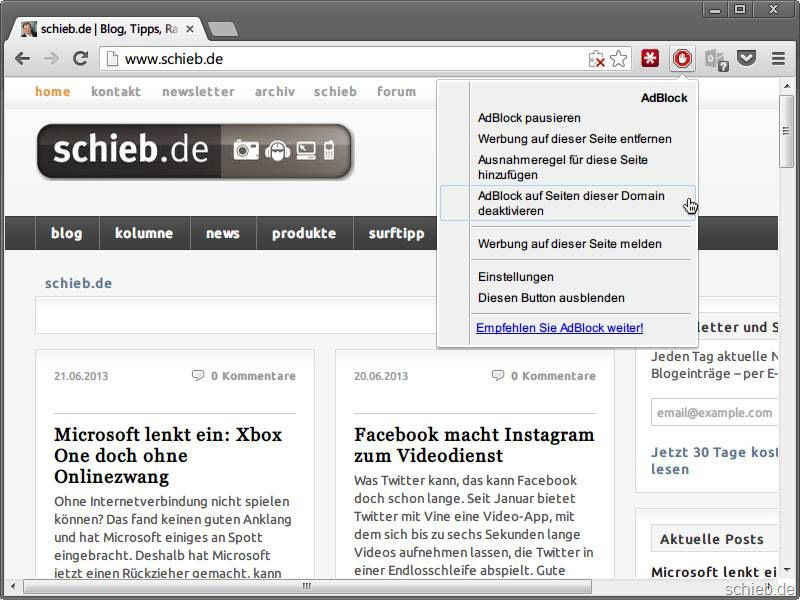Click the browser forward arrow
800x600 pixels.
[52, 59]
